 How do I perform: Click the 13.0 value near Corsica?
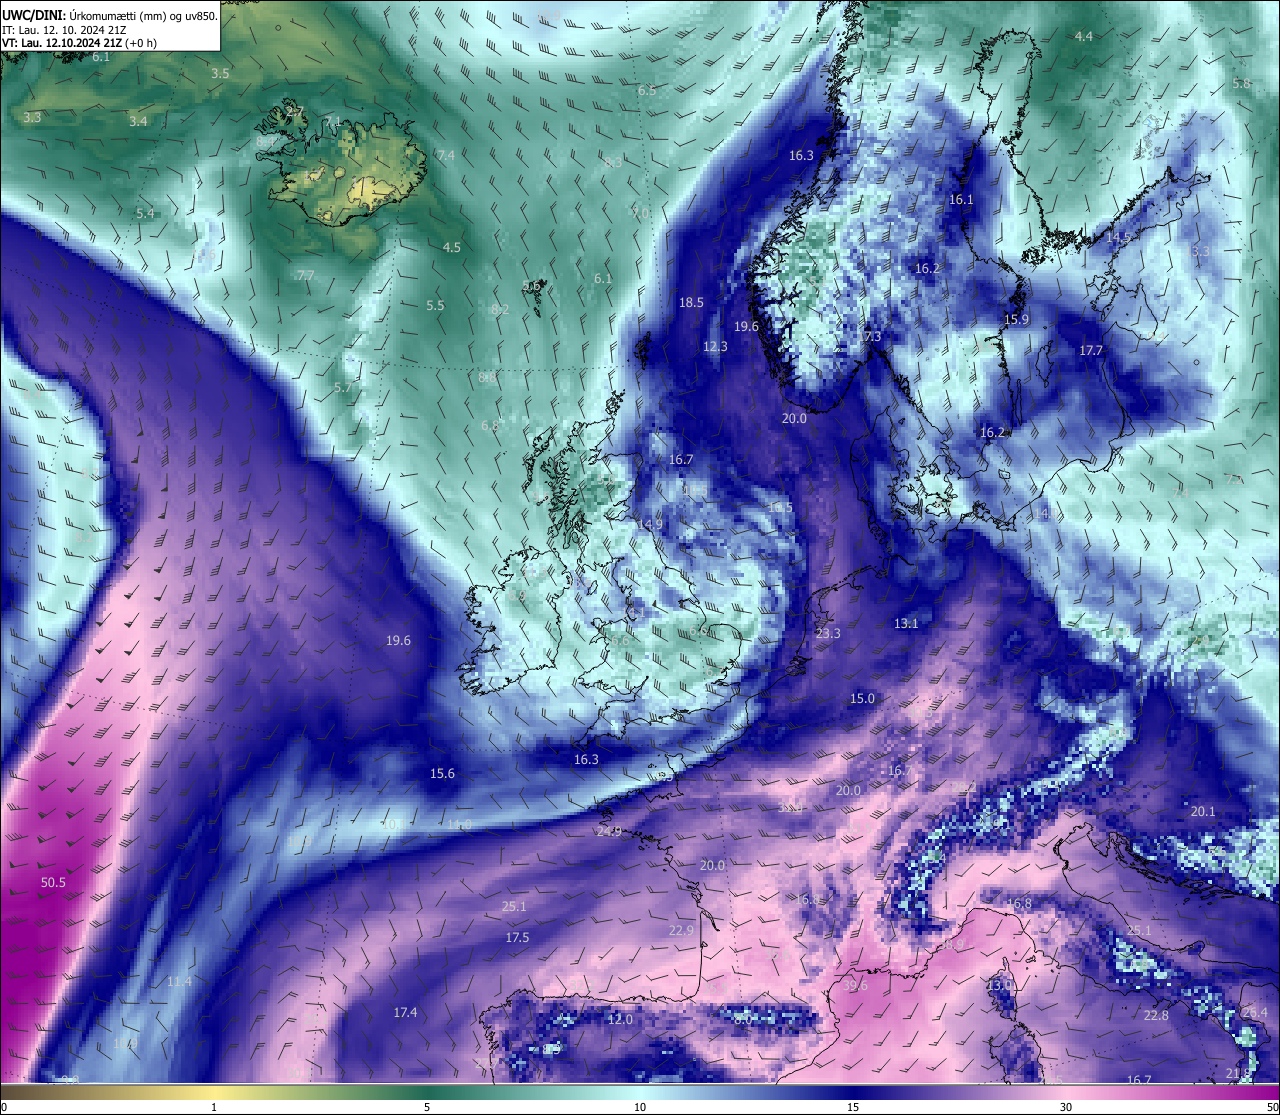(x=1000, y=985)
